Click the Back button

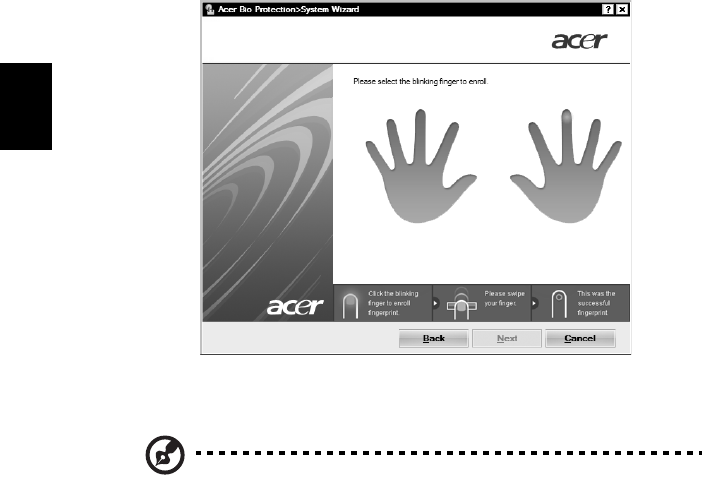[x=433, y=338]
